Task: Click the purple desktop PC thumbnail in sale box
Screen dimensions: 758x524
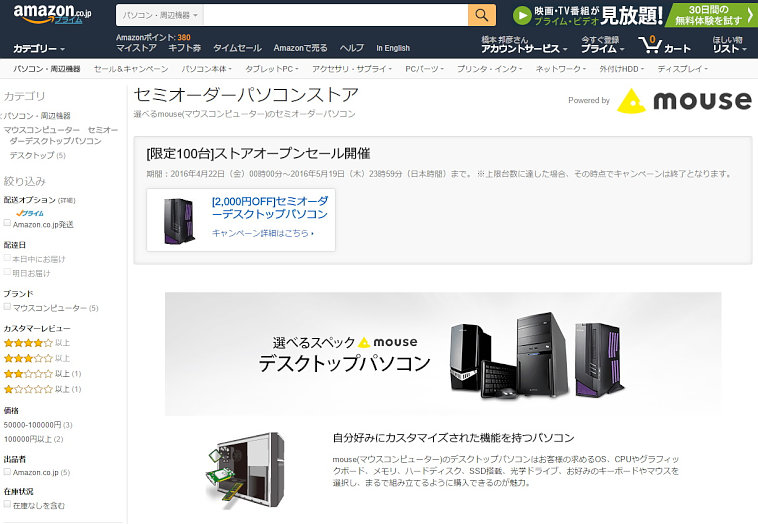Action: point(179,220)
